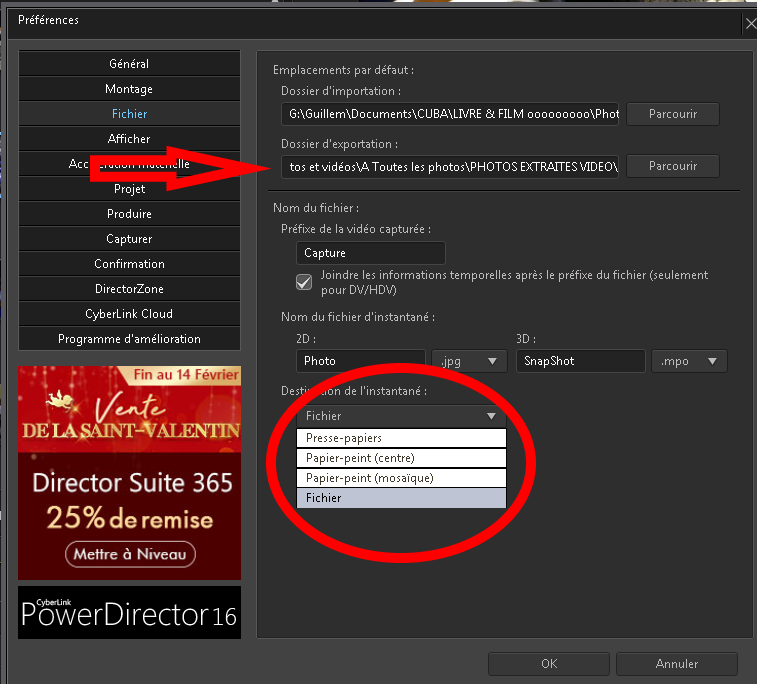Viewport: 757px width, 684px height.
Task: Click Parcourir for Dossier d'exportation
Action: [x=673, y=166]
